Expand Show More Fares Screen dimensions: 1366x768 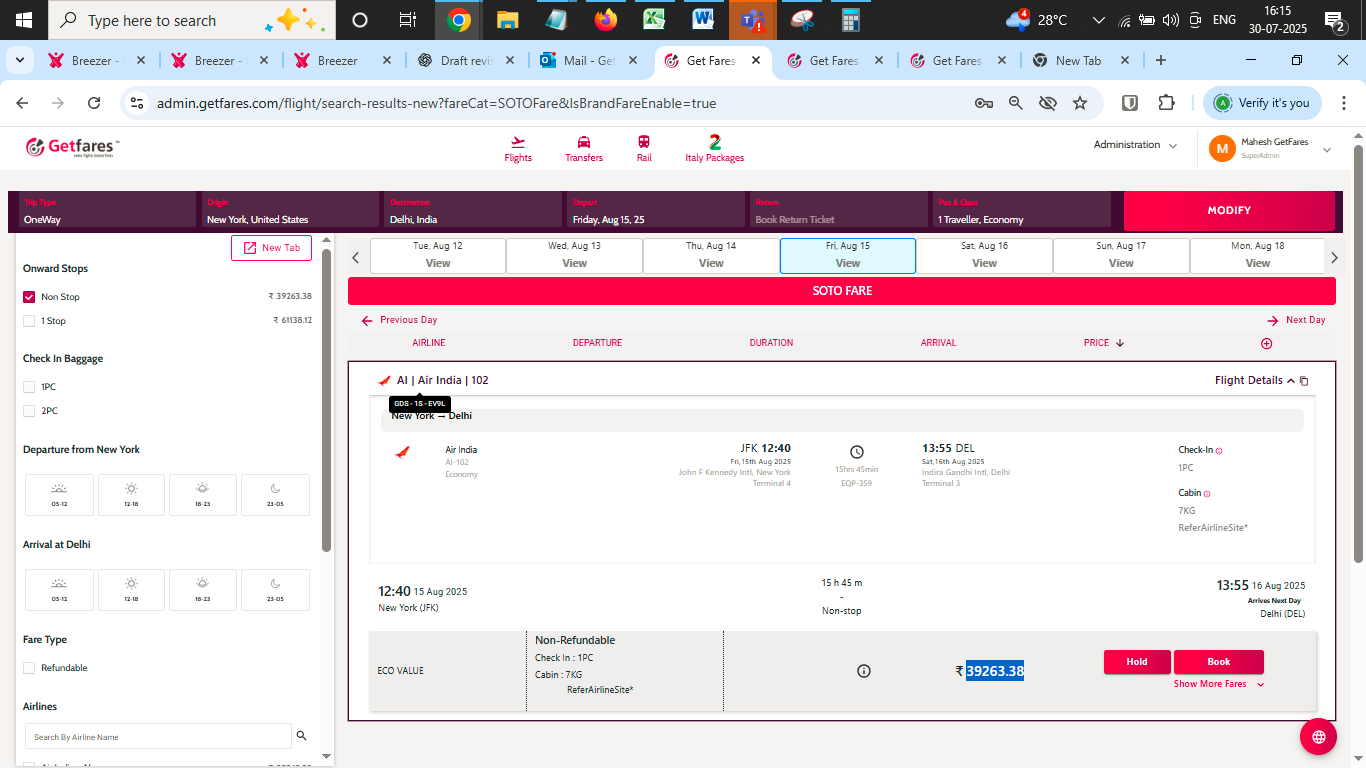[x=1218, y=684]
